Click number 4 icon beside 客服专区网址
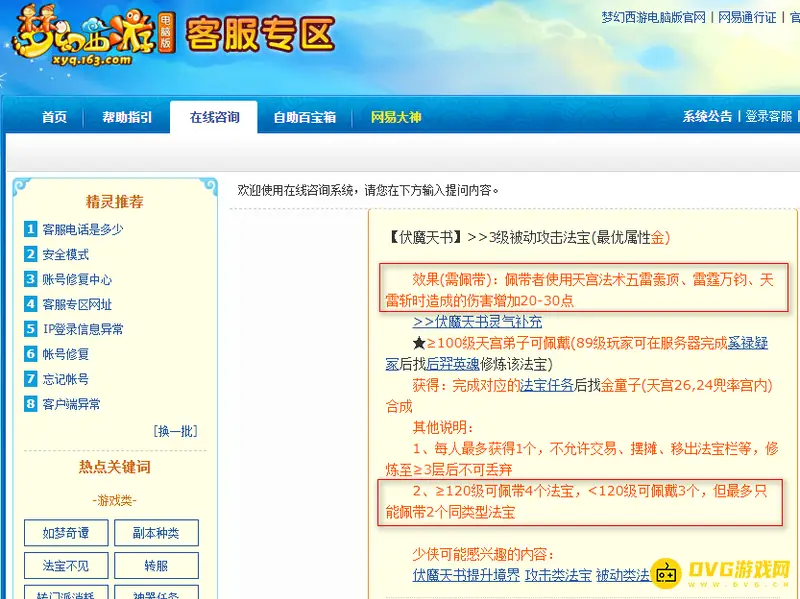Image resolution: width=800 pixels, height=599 pixels. click(31, 304)
